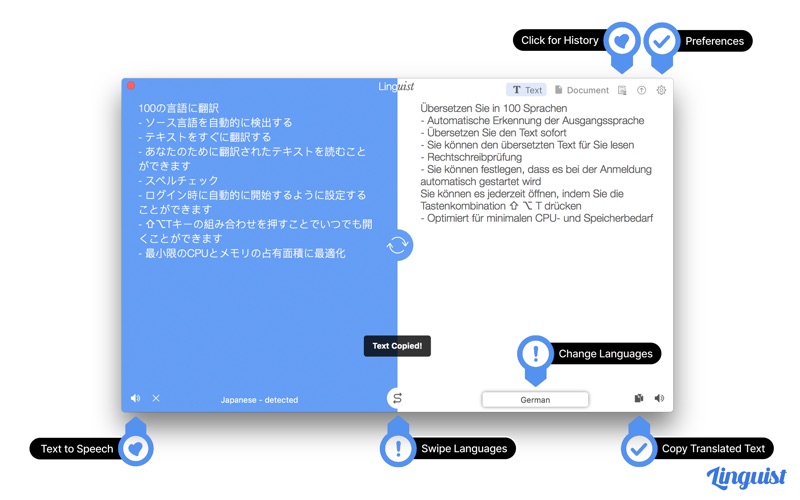Swap source and target languages
The height and width of the screenshot is (500, 800).
pyautogui.click(x=397, y=398)
